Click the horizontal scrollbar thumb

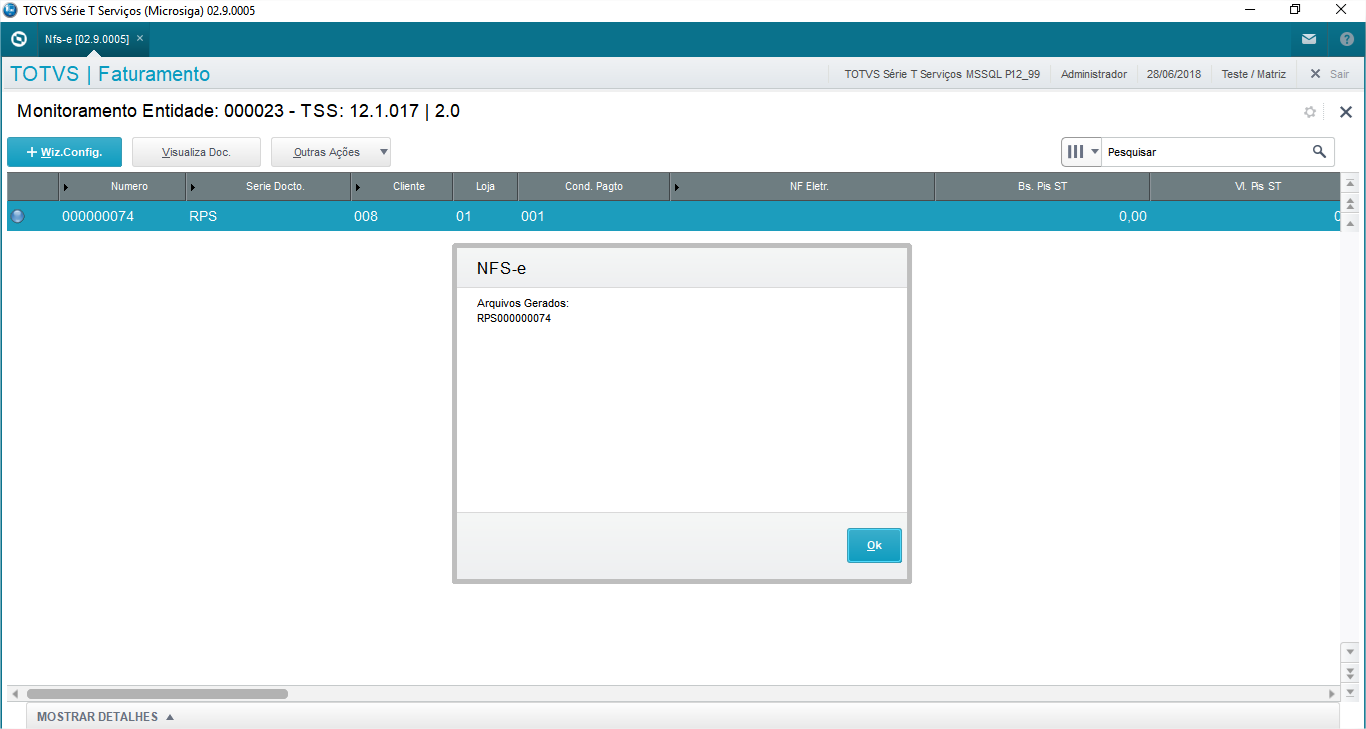pyautogui.click(x=157, y=693)
